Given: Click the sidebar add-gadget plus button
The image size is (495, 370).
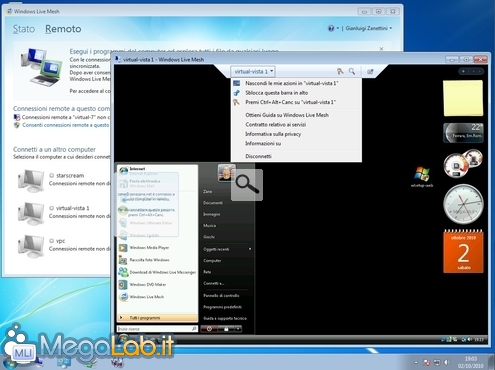Looking at the screenshot, I should coord(464,71).
